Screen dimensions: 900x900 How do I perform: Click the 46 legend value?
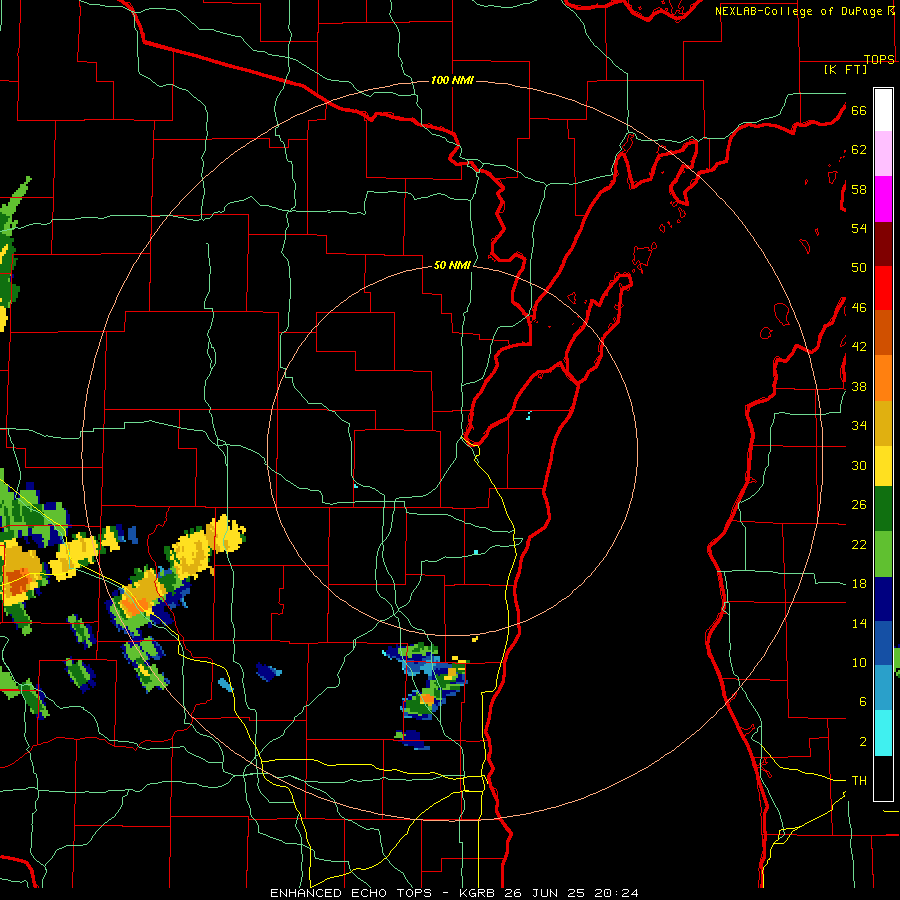pos(859,308)
